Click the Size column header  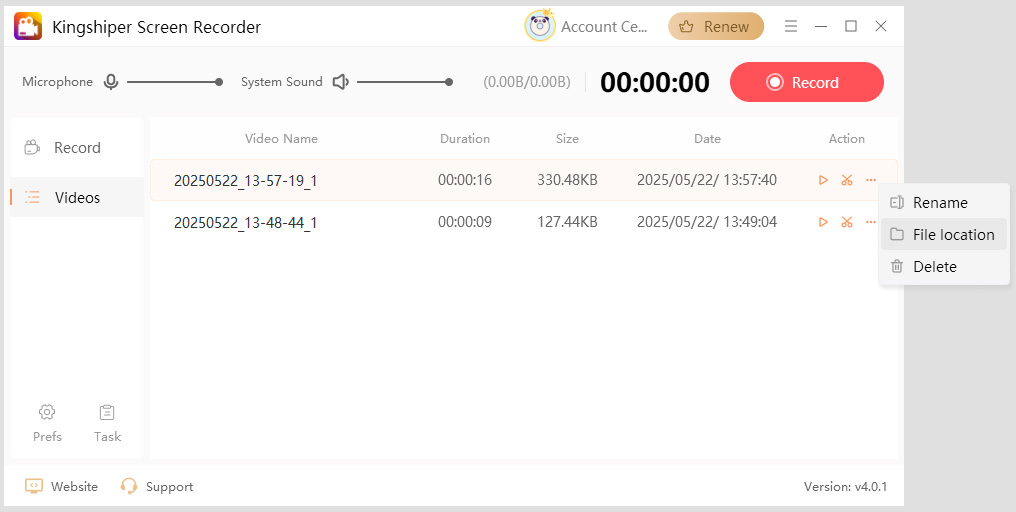[x=567, y=139]
